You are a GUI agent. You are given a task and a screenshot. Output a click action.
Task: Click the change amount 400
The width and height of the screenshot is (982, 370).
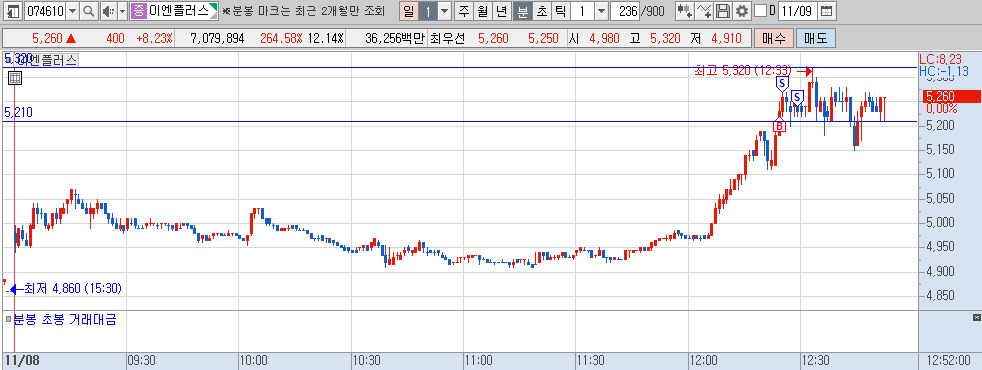(115, 39)
